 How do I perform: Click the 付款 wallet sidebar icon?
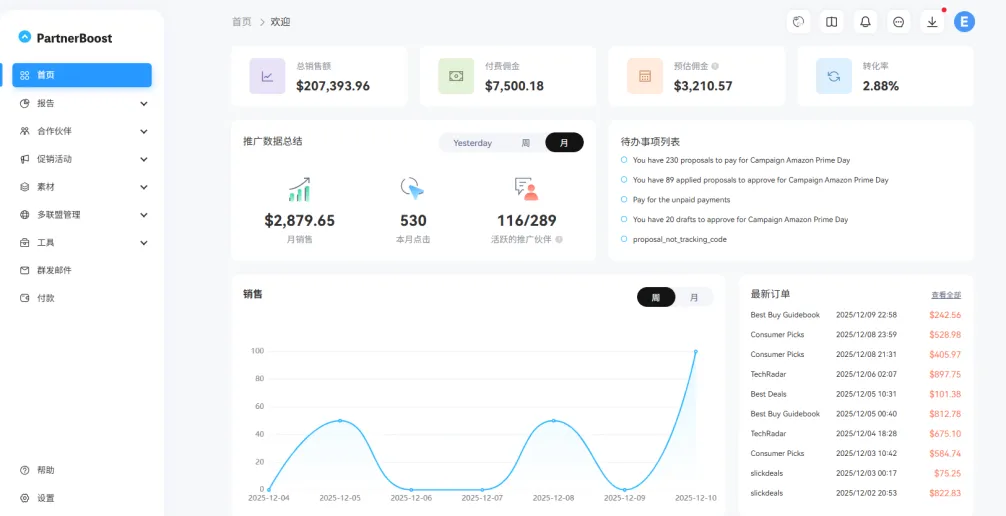(x=24, y=298)
